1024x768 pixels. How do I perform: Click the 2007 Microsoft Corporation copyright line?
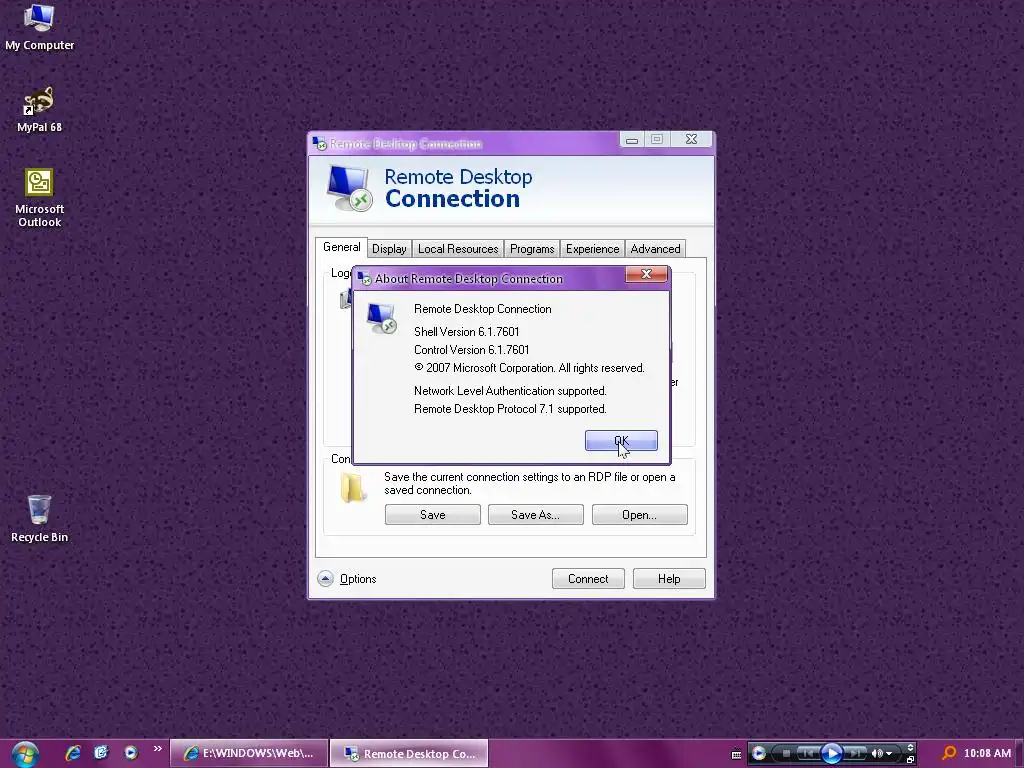[x=529, y=368]
